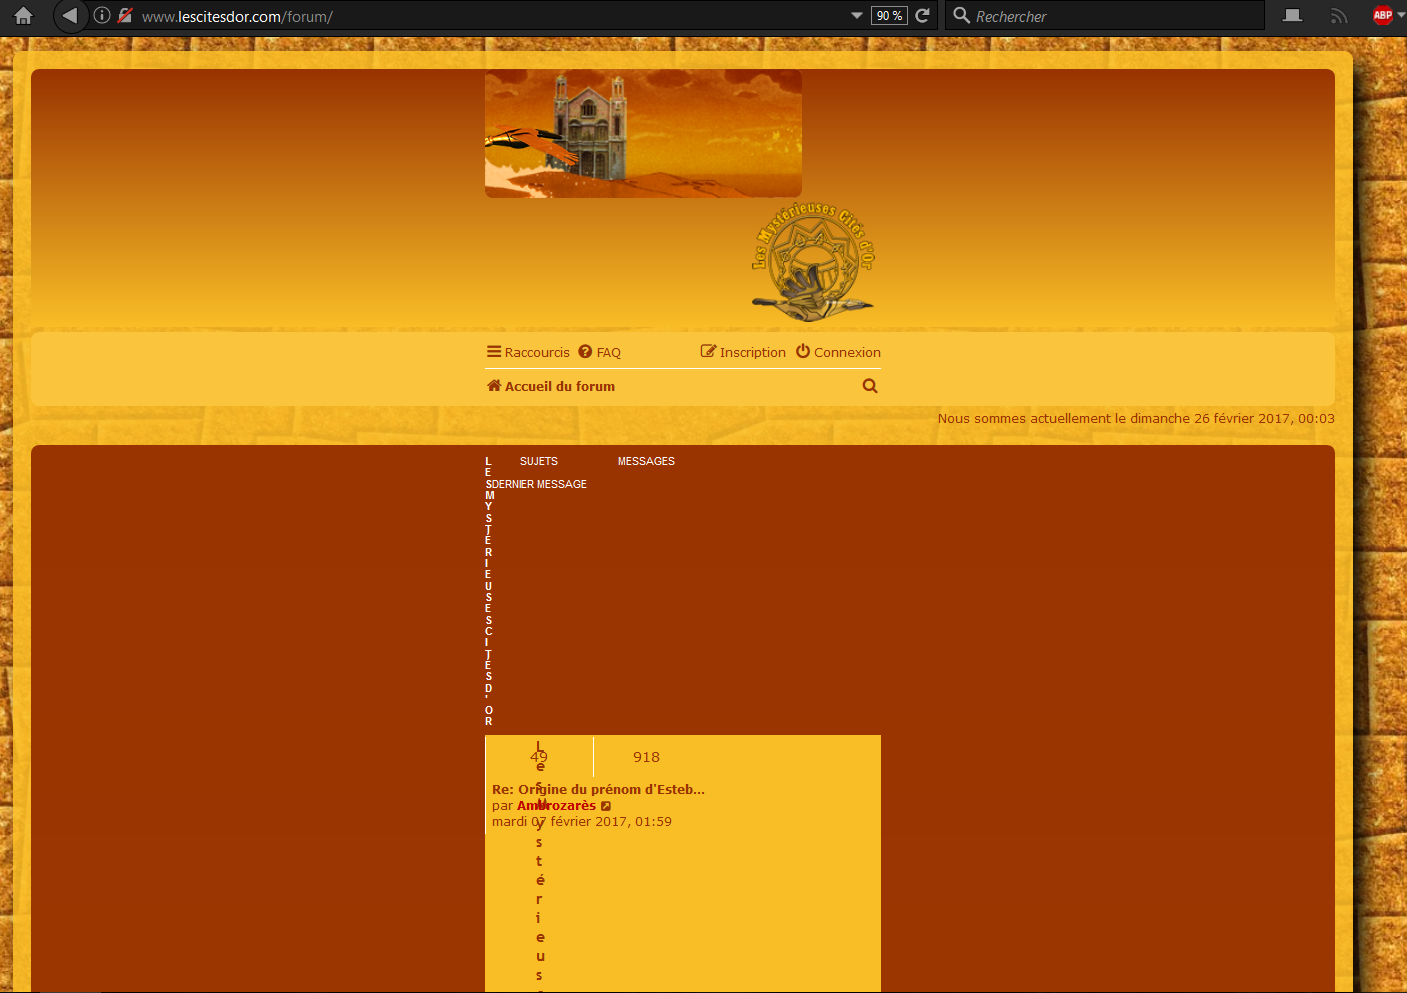Click the downloads tray icon in toolbar
The width and height of the screenshot is (1407, 993).
1293,16
